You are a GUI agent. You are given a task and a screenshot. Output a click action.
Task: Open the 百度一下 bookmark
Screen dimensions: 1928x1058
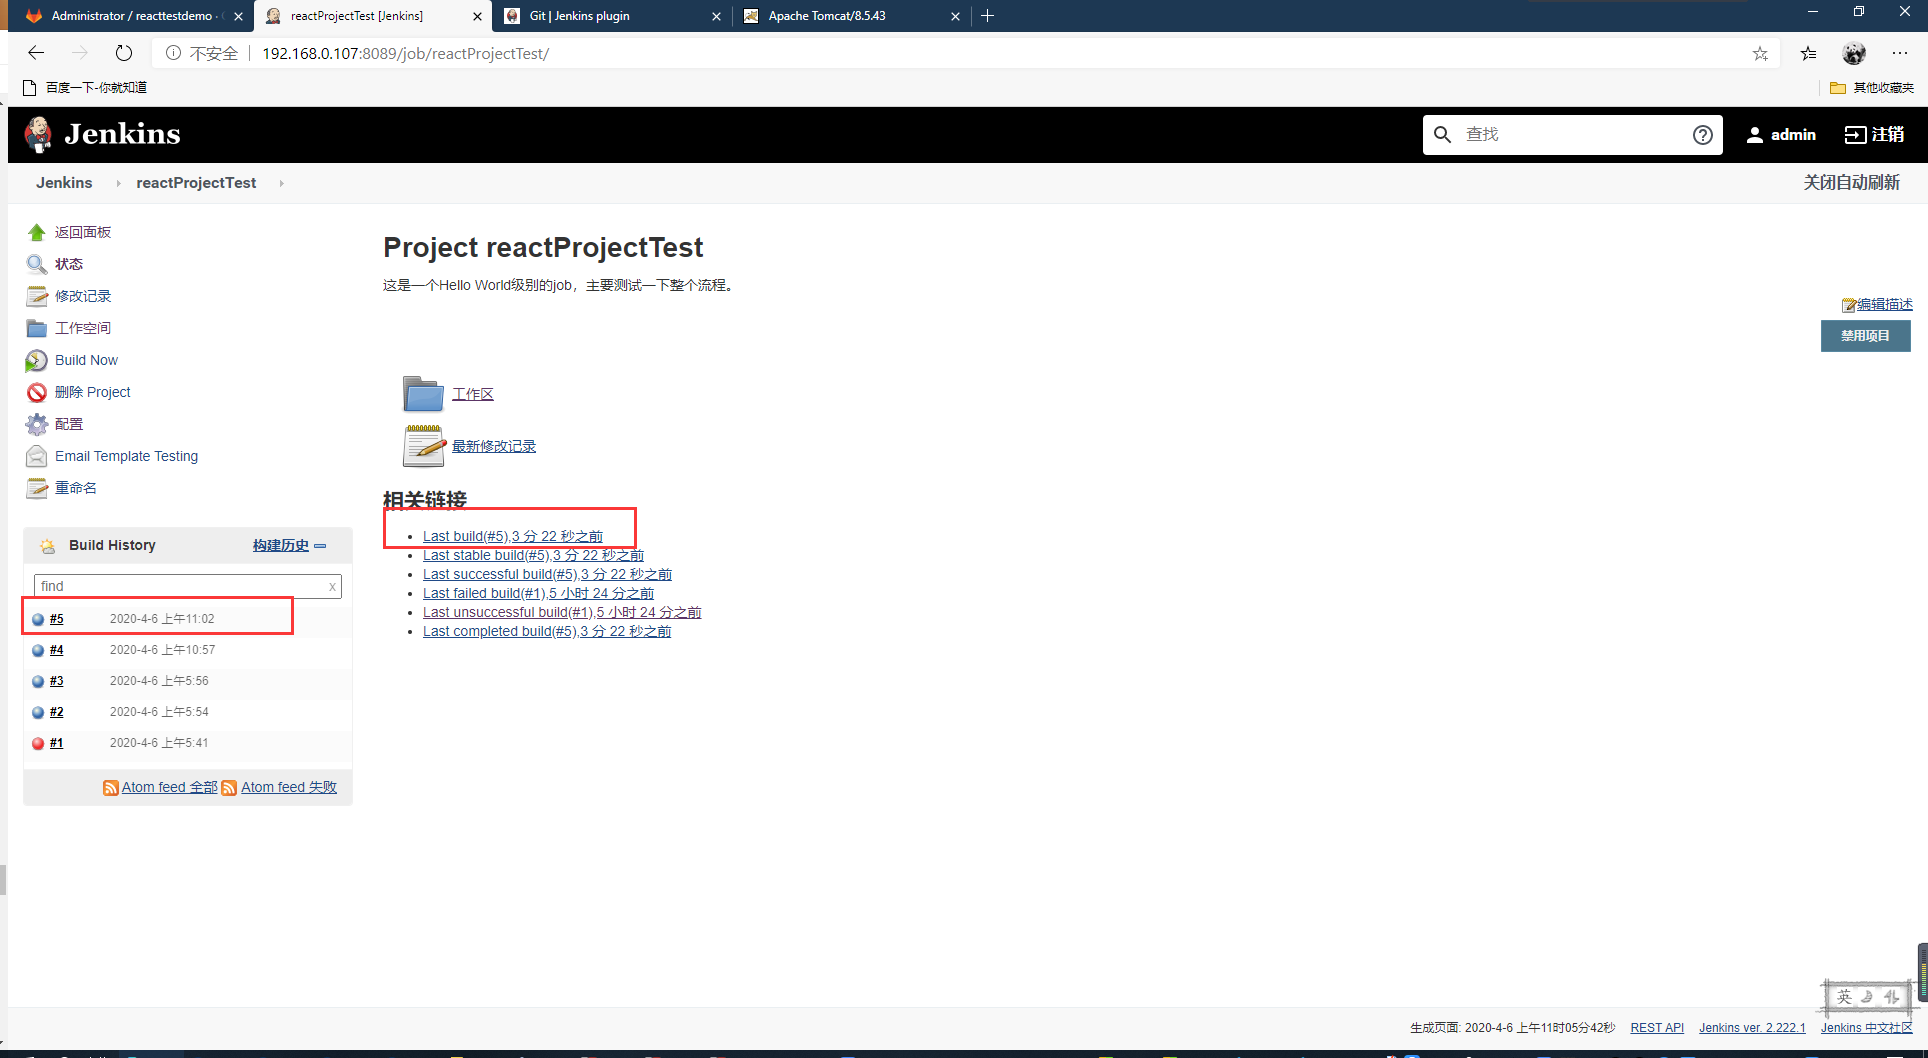coord(84,88)
